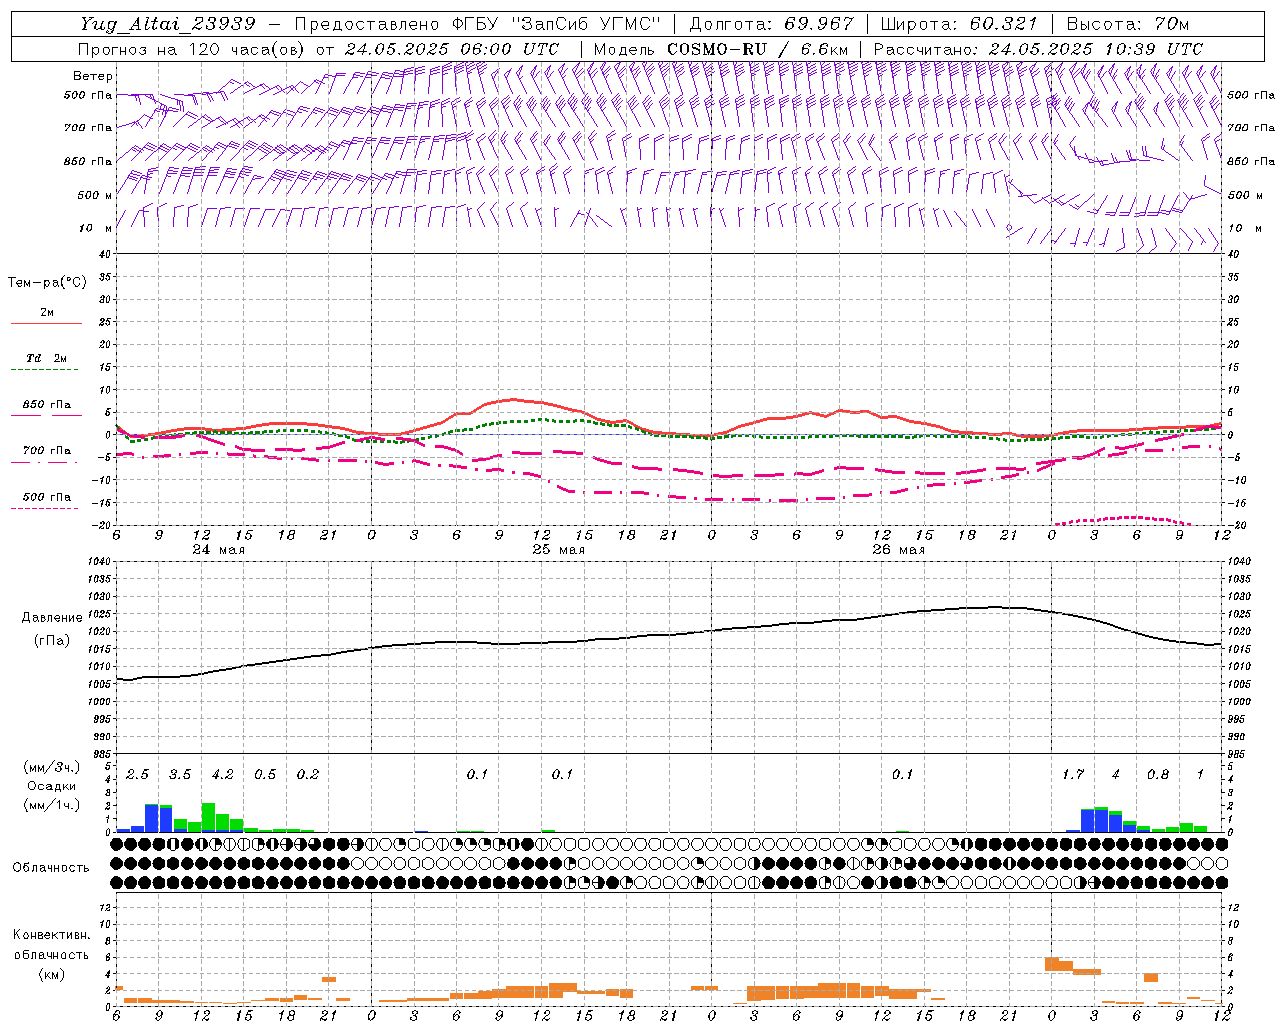This screenshot has width=1280, height=1024.
Task: Click the 'Тем-ра(°C)' temperature label
Action: click(47, 283)
